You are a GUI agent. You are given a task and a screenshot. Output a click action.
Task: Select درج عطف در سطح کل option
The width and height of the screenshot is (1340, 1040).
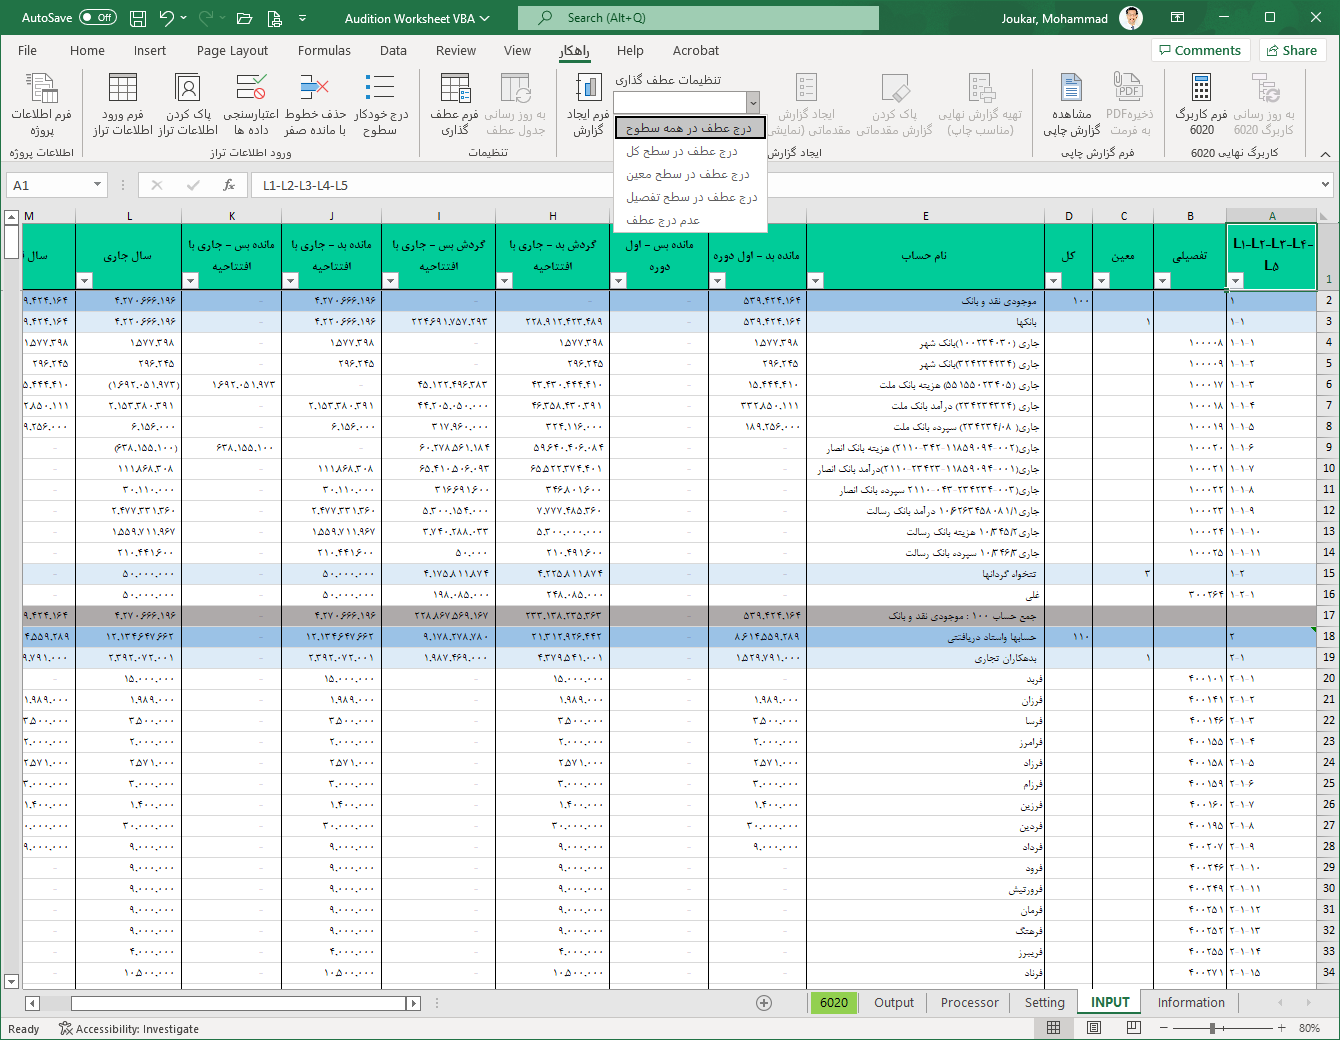689,151
